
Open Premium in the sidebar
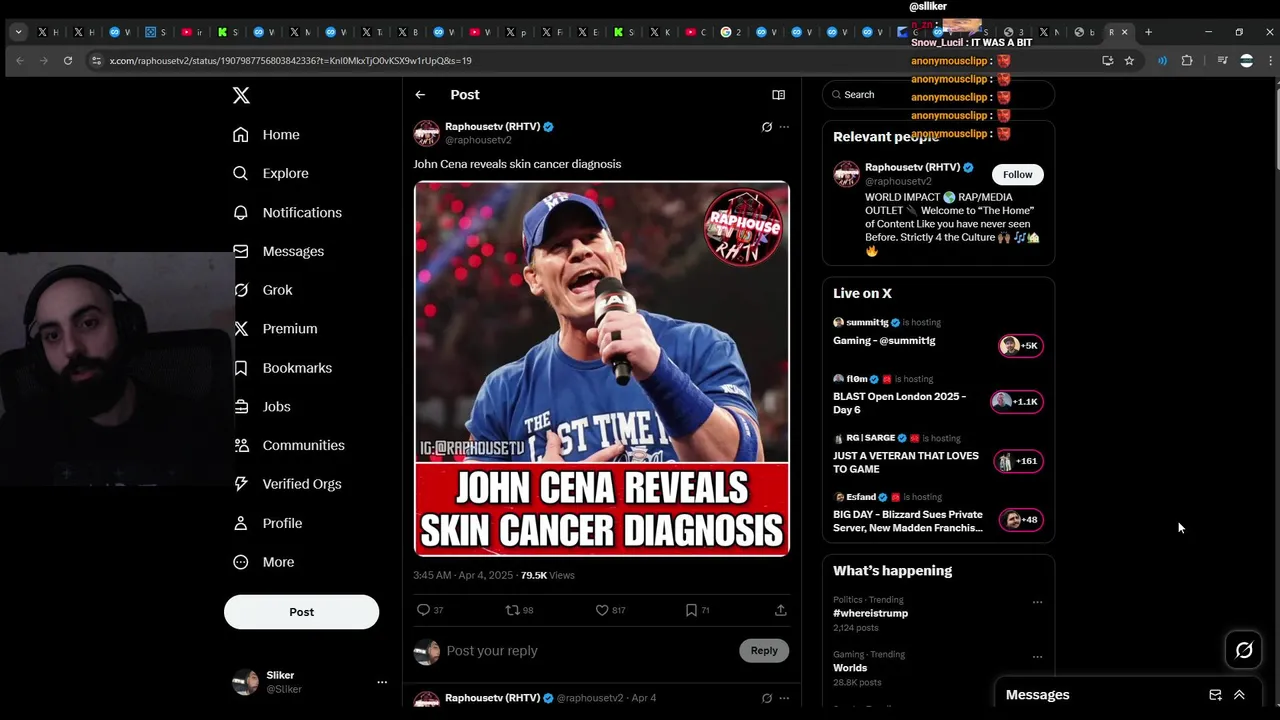275,328
